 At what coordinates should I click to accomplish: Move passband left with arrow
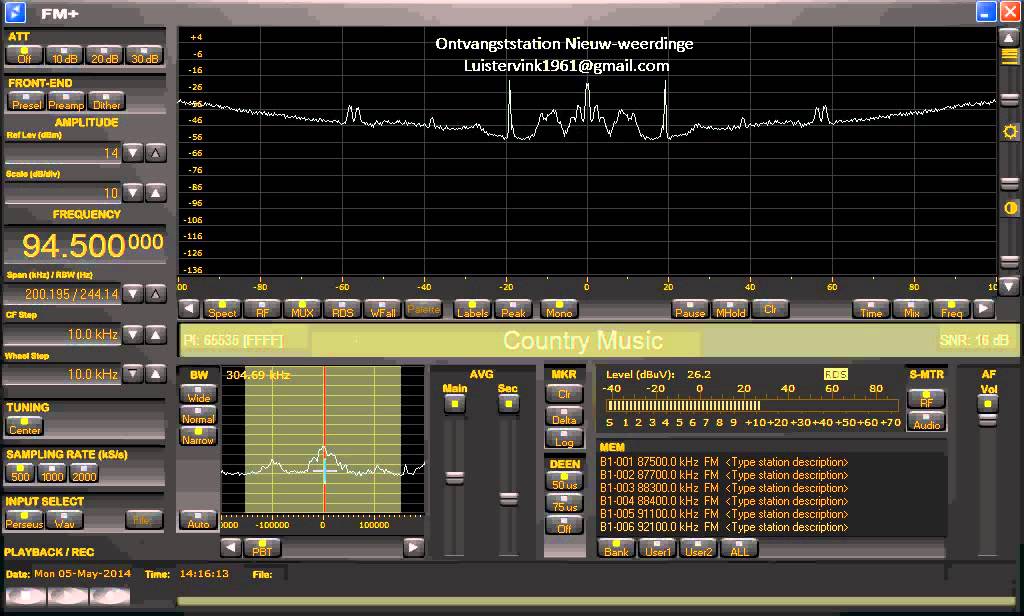231,547
